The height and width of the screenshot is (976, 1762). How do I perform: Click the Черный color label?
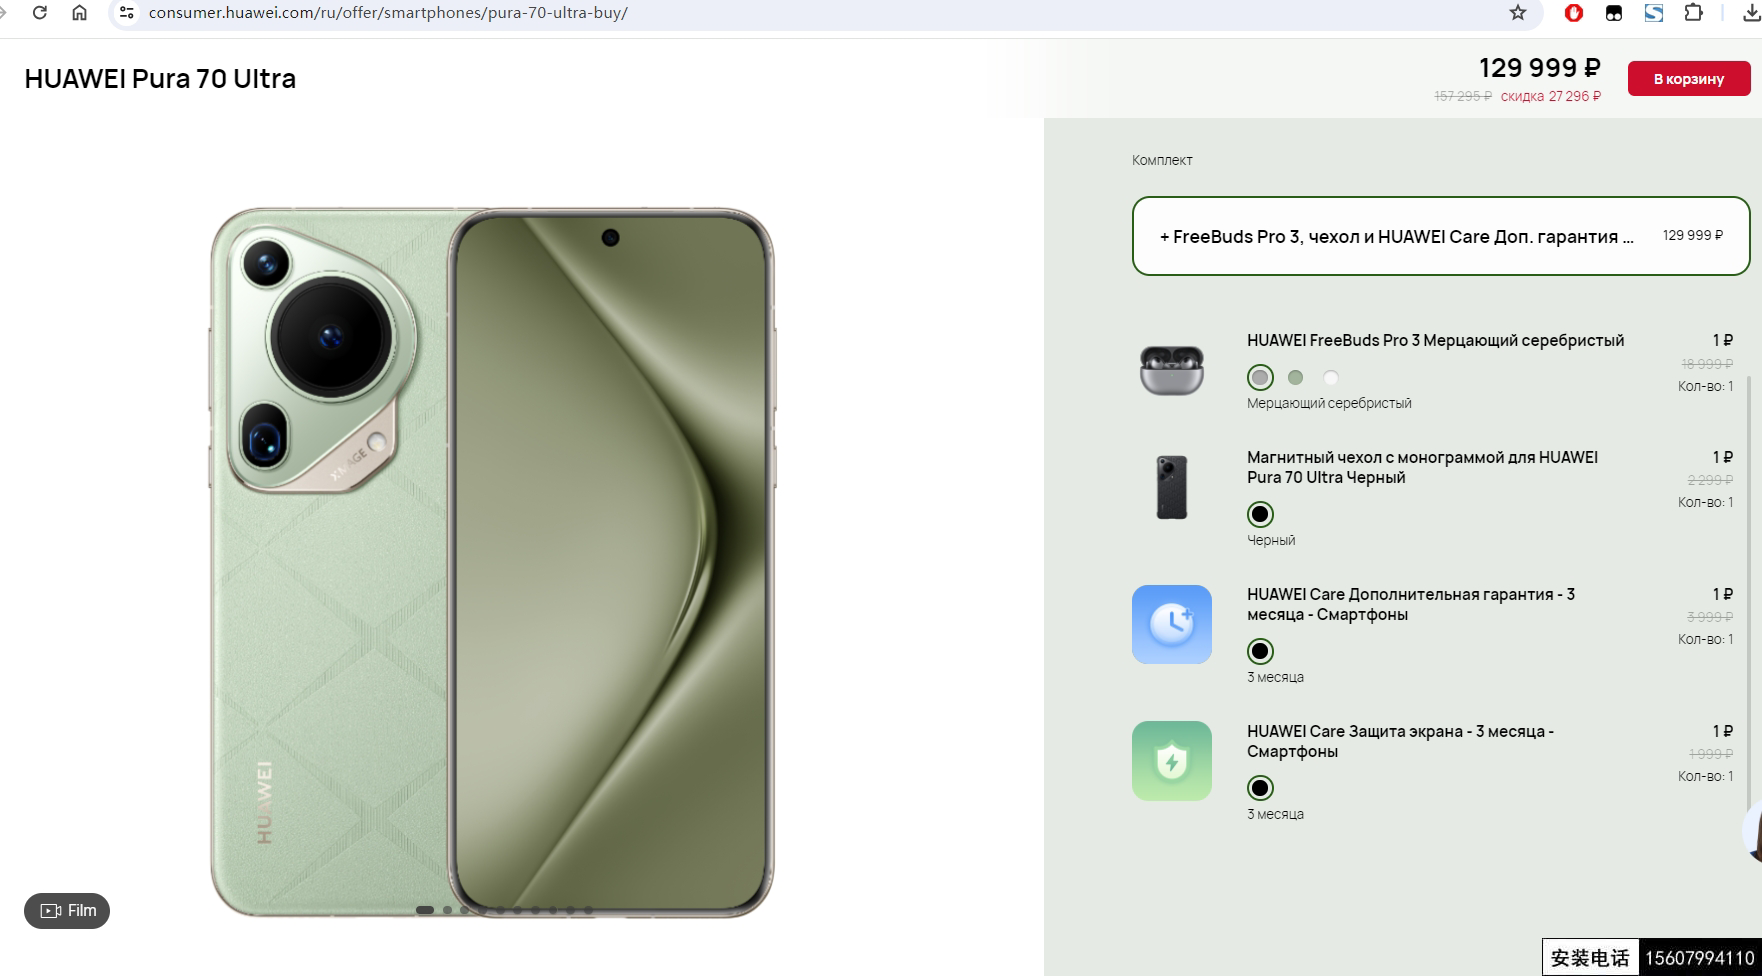1271,540
